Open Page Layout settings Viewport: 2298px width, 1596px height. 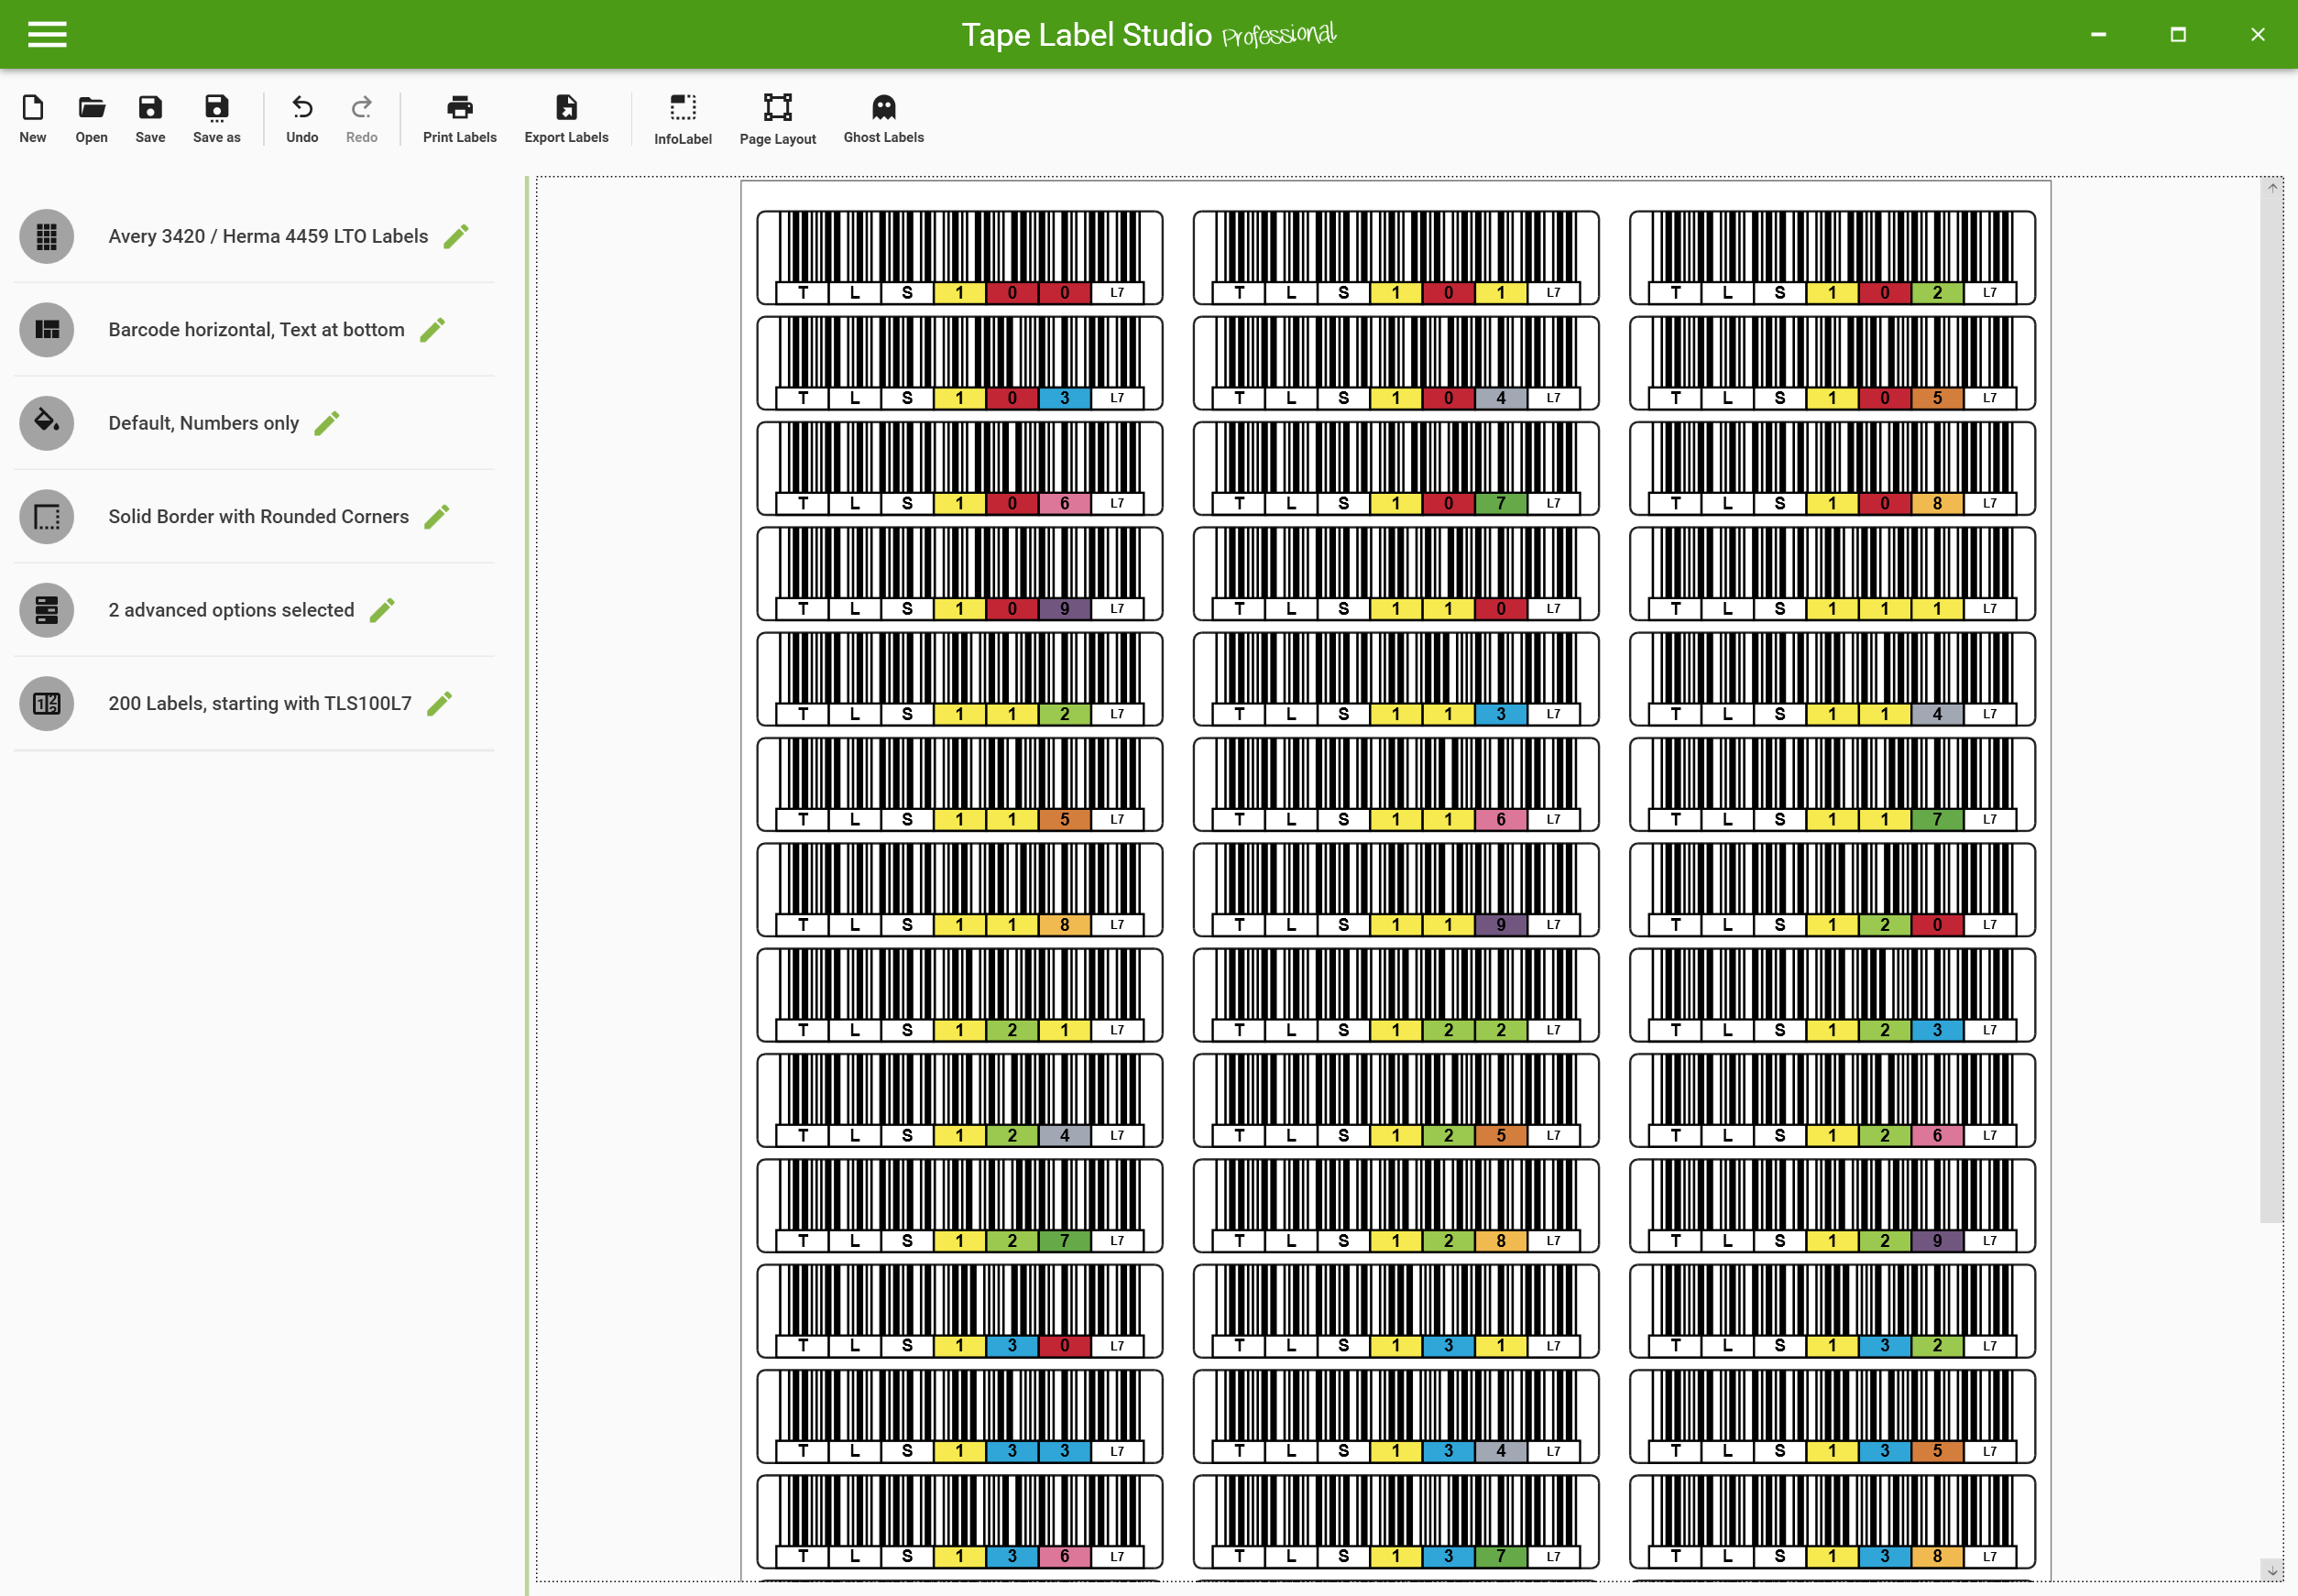coord(778,120)
